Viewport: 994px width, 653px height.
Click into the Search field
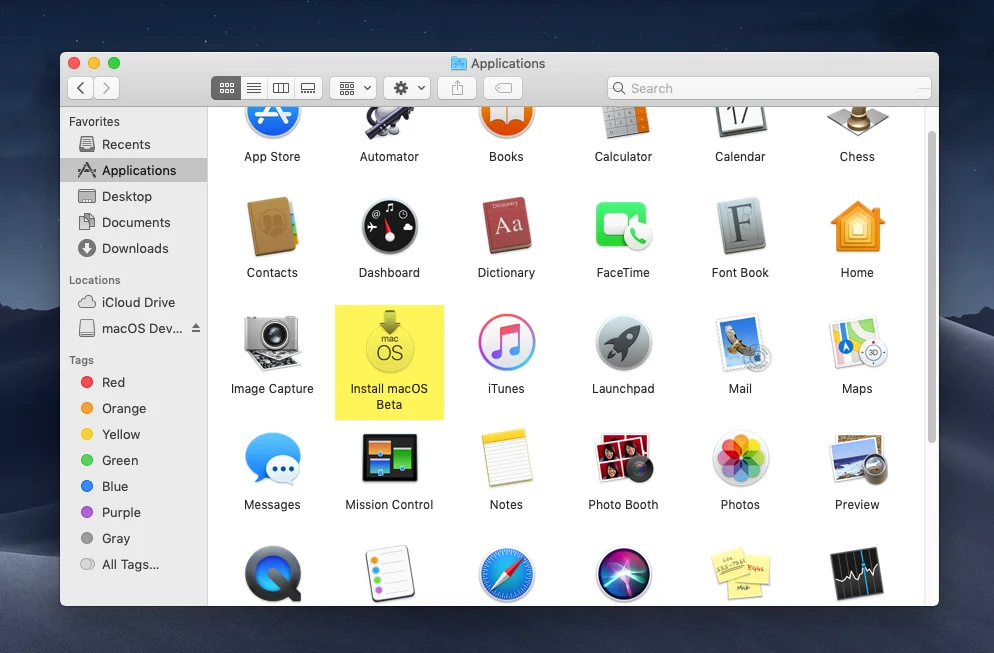coord(769,88)
